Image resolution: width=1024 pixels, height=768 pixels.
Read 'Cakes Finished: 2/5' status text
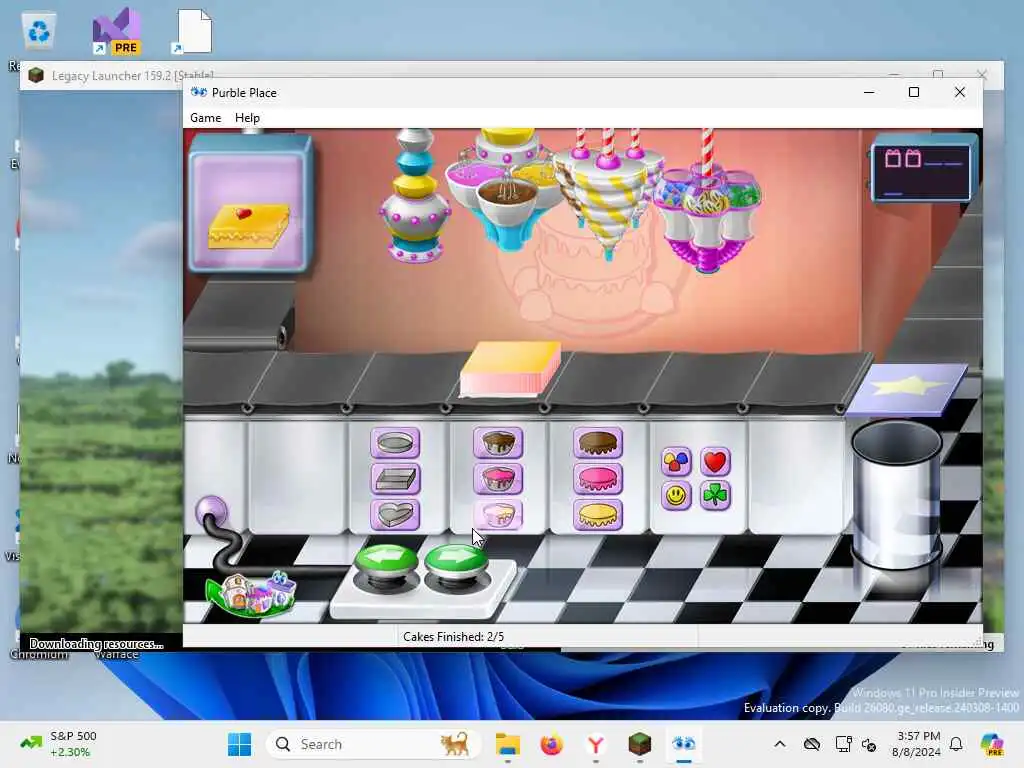(453, 636)
